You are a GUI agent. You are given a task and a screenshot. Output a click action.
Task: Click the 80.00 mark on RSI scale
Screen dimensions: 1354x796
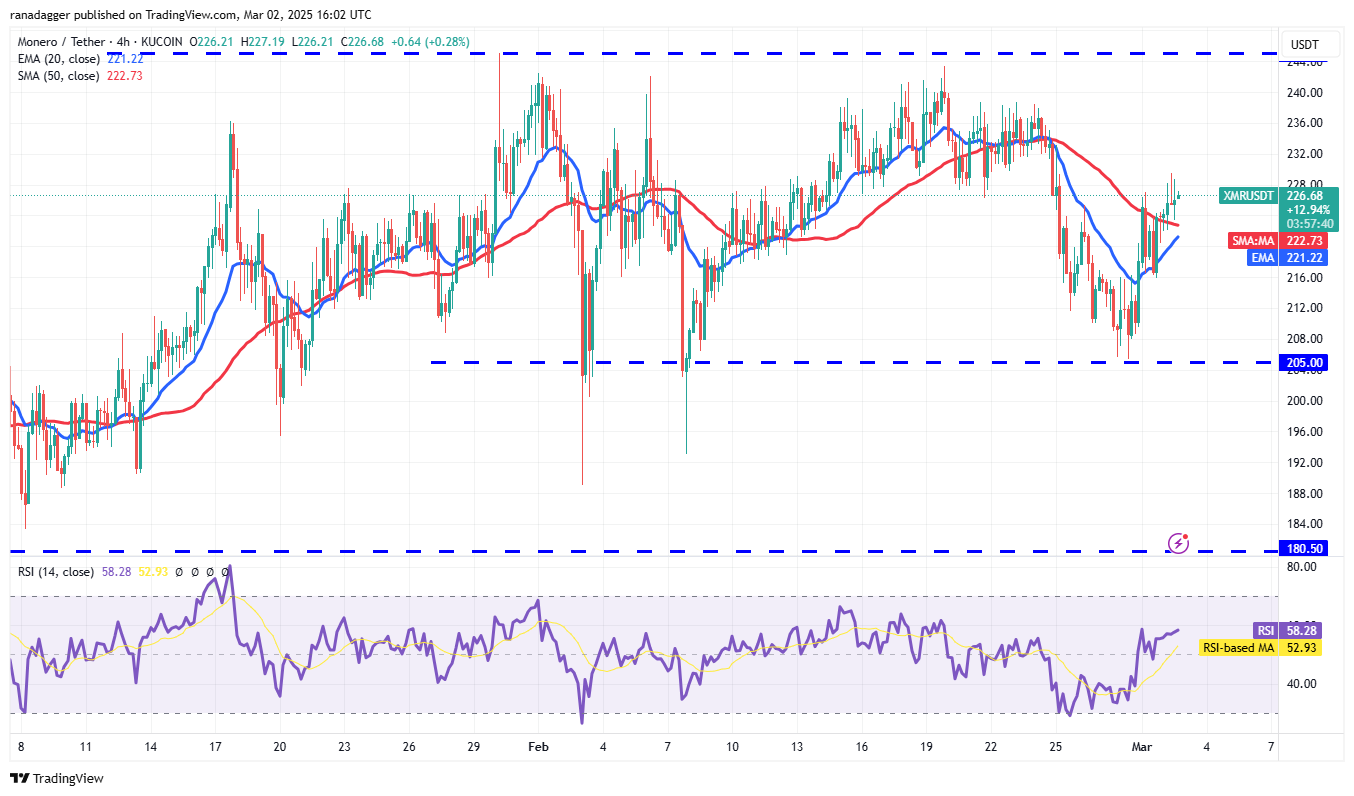point(1302,566)
